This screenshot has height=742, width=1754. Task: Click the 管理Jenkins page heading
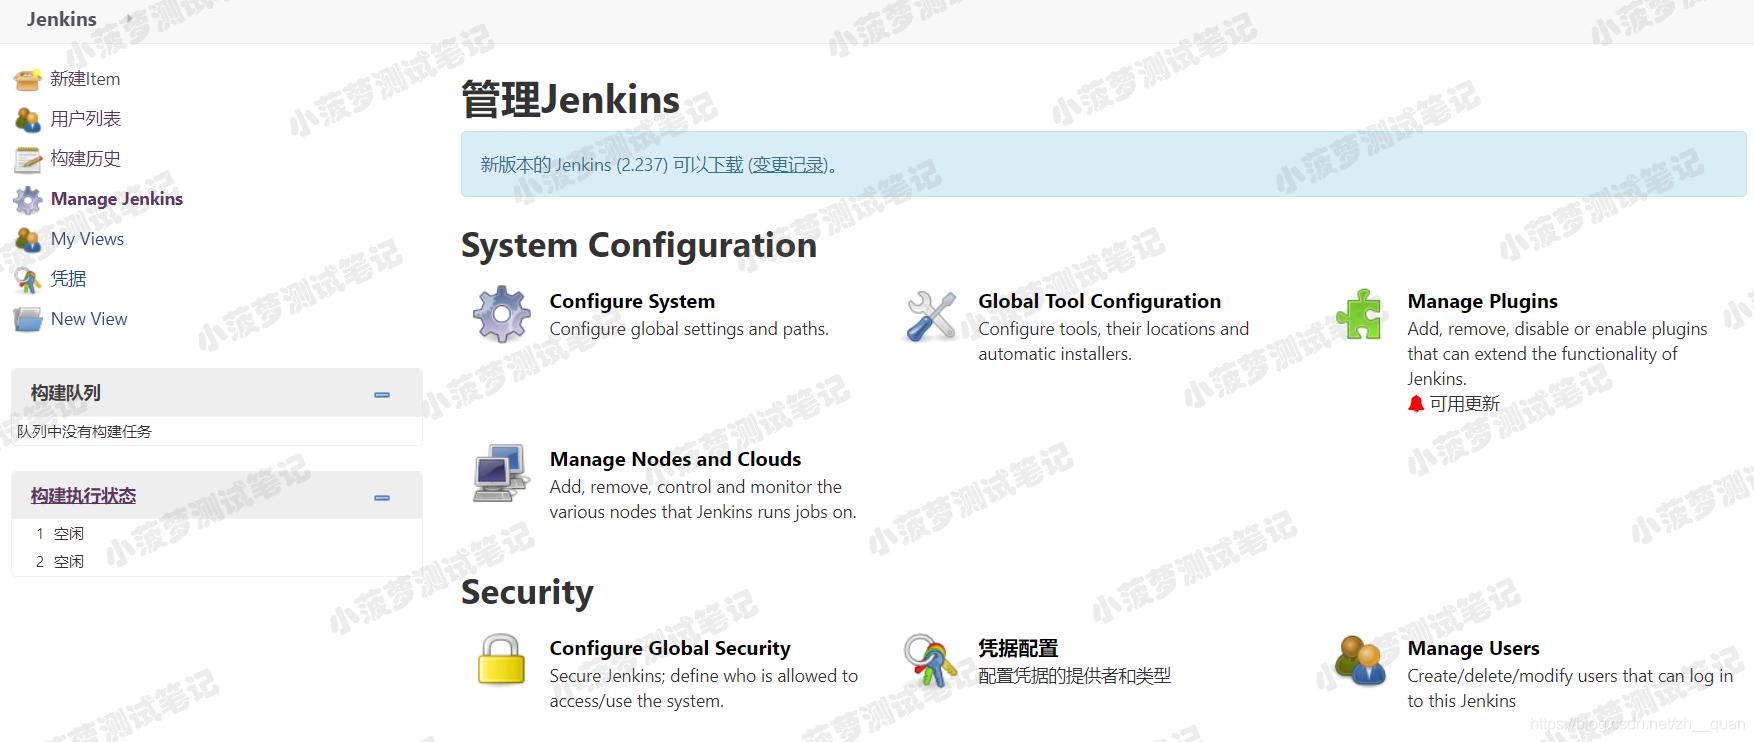click(x=570, y=100)
